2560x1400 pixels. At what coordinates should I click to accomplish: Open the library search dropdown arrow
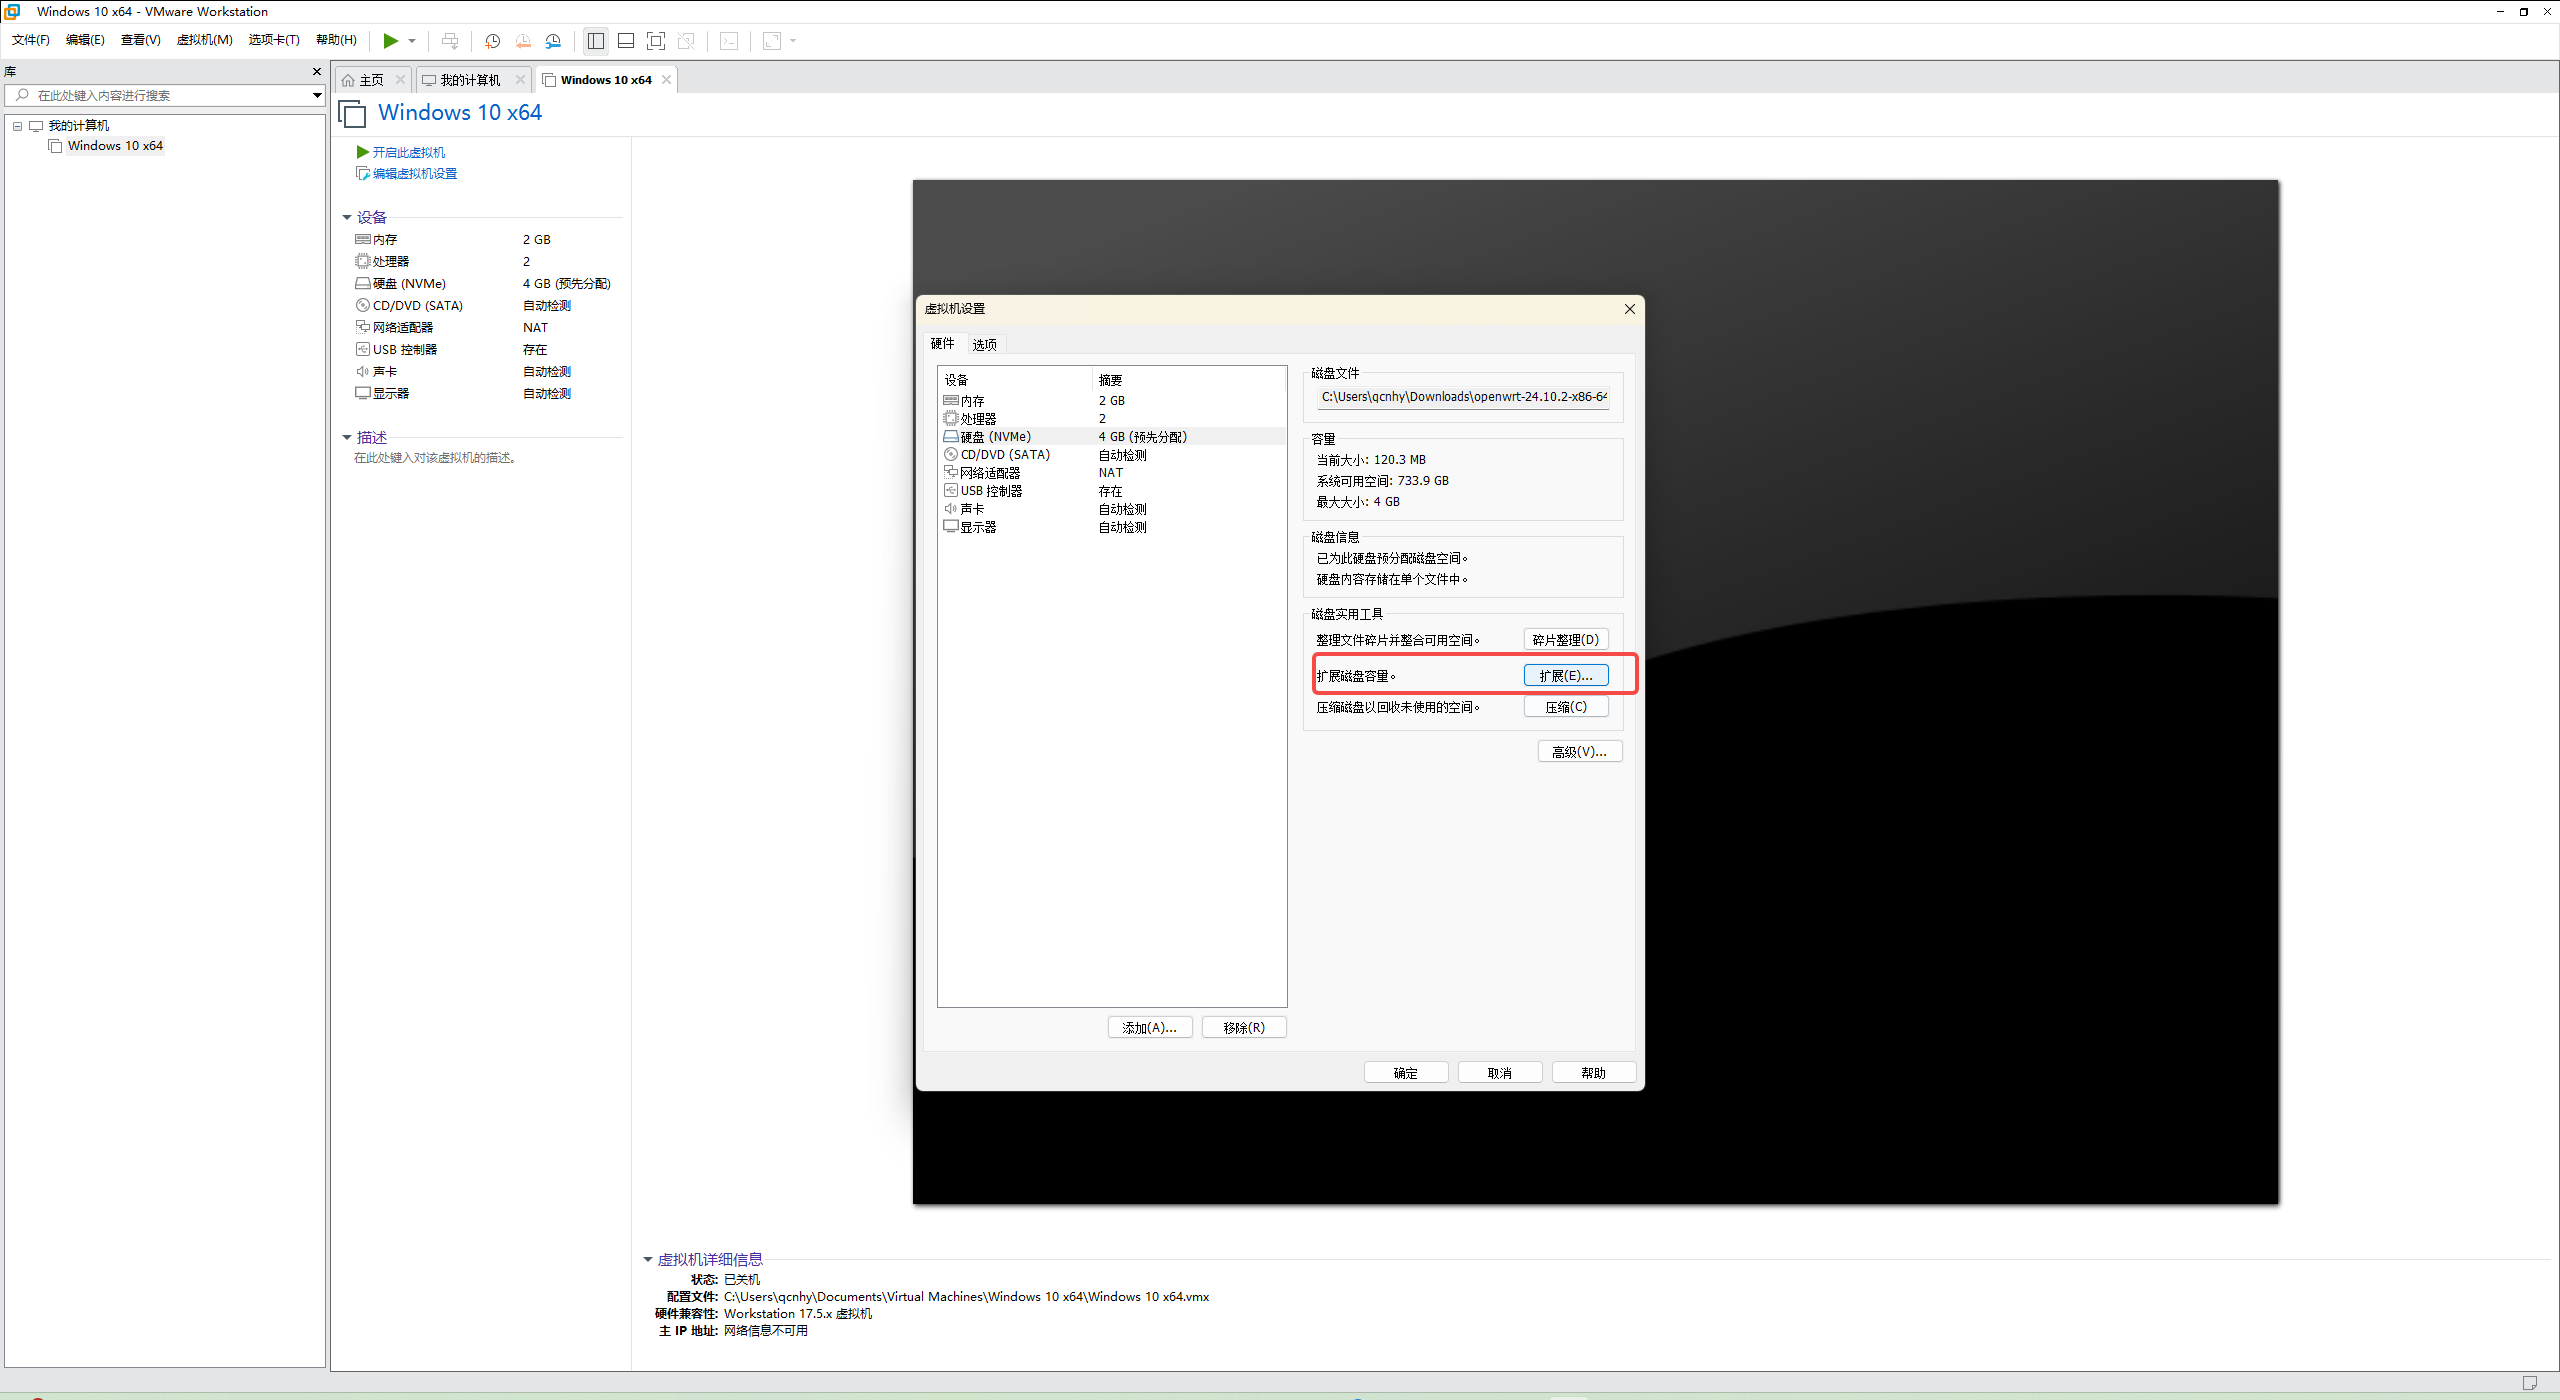point(317,96)
